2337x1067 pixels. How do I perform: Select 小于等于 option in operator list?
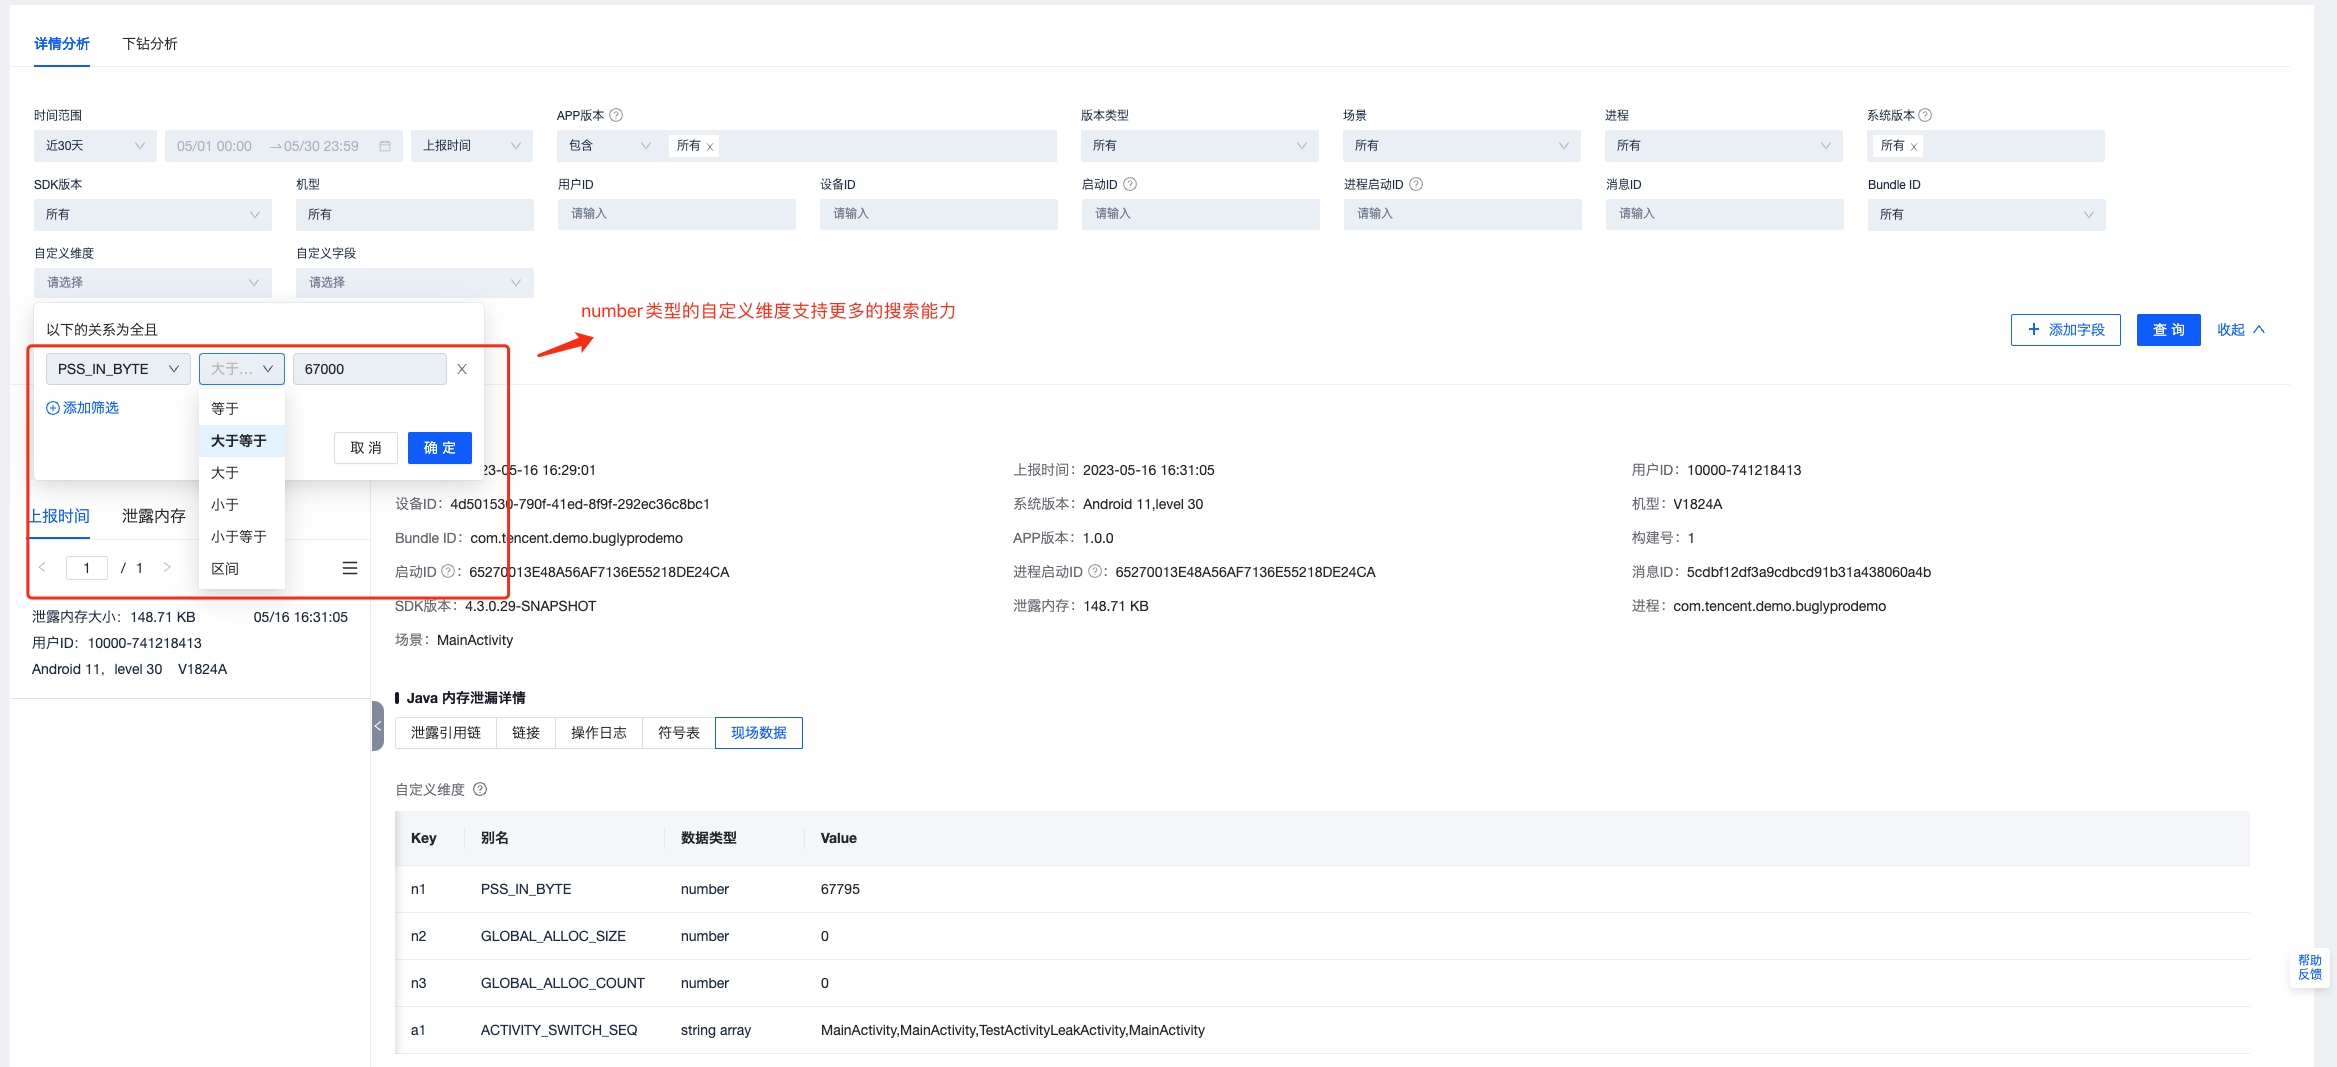(x=239, y=537)
